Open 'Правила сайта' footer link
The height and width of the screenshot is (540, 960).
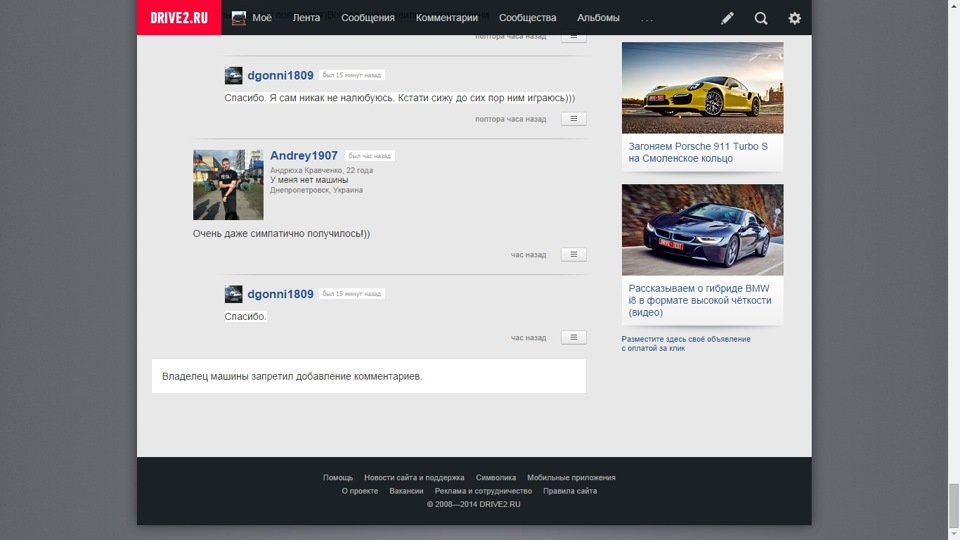point(570,491)
